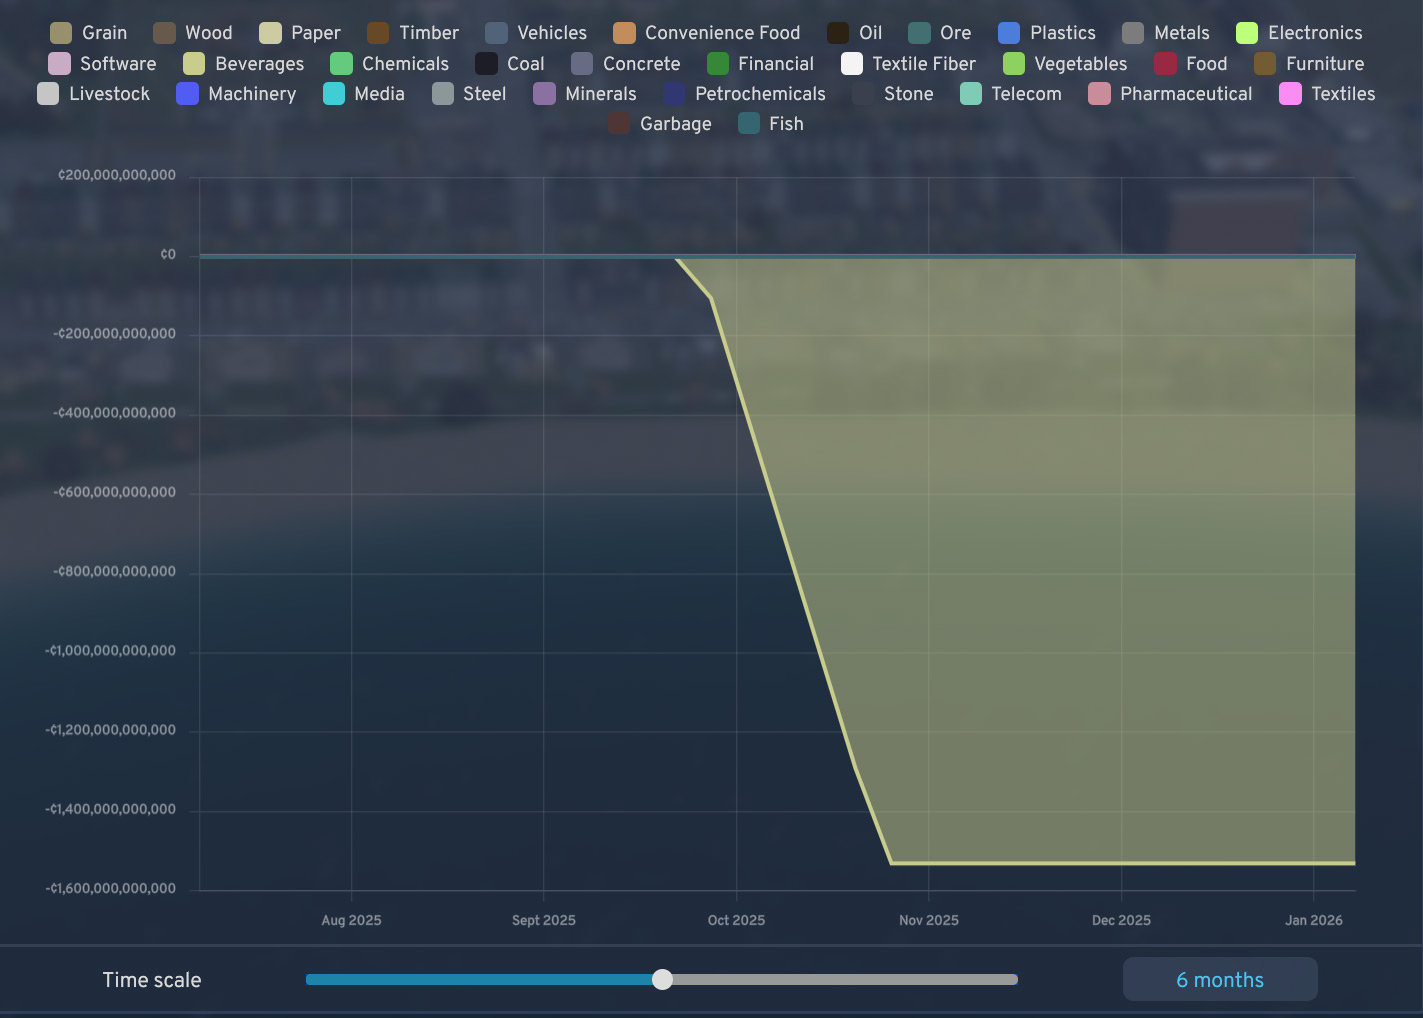The width and height of the screenshot is (1423, 1018).
Task: Toggle the Fish series legend entry
Action: (771, 124)
